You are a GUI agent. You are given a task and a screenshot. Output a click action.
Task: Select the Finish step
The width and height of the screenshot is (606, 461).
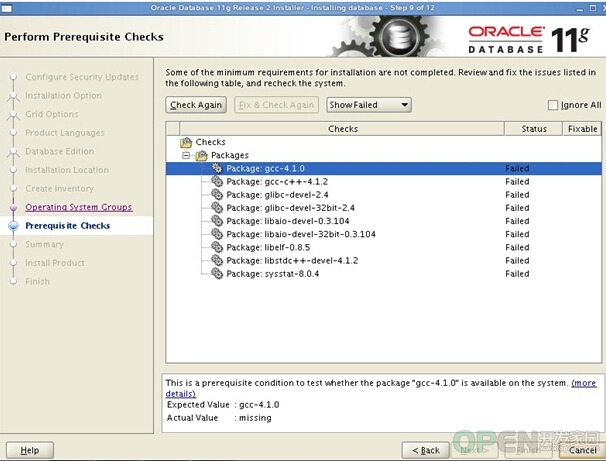tap(37, 281)
